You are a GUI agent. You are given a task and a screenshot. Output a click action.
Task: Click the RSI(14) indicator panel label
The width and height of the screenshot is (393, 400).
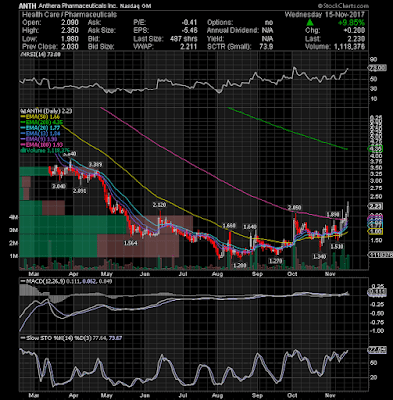pos(41,55)
